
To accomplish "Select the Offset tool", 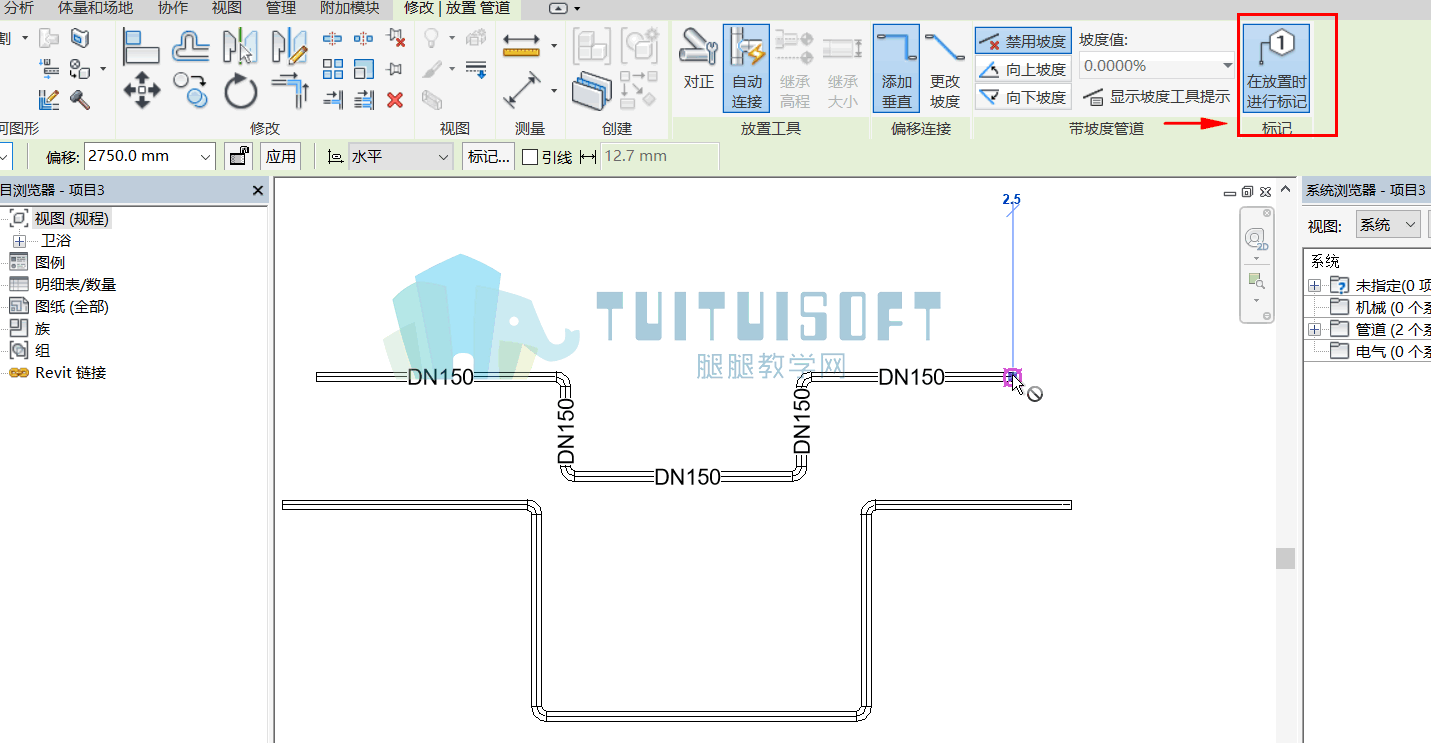I will pos(190,46).
